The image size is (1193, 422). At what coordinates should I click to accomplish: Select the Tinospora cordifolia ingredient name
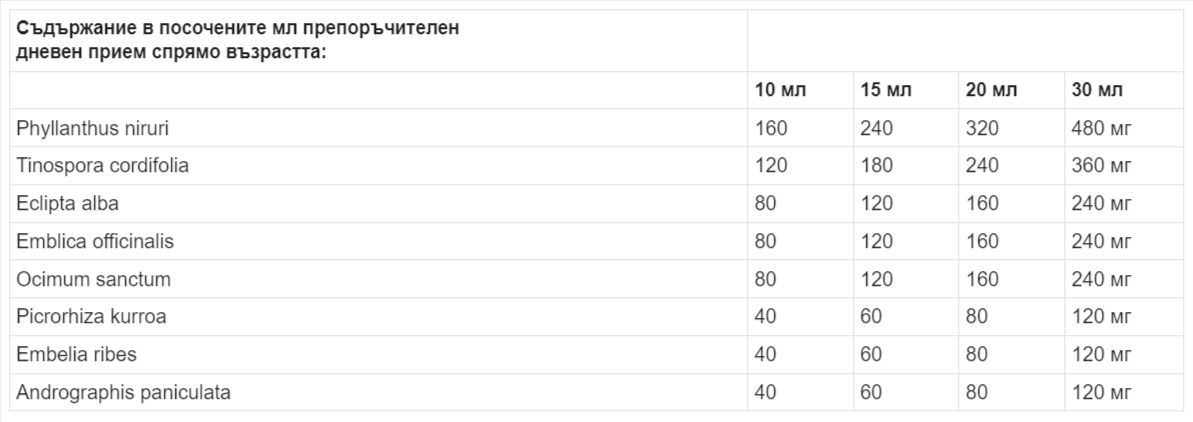click(x=102, y=166)
